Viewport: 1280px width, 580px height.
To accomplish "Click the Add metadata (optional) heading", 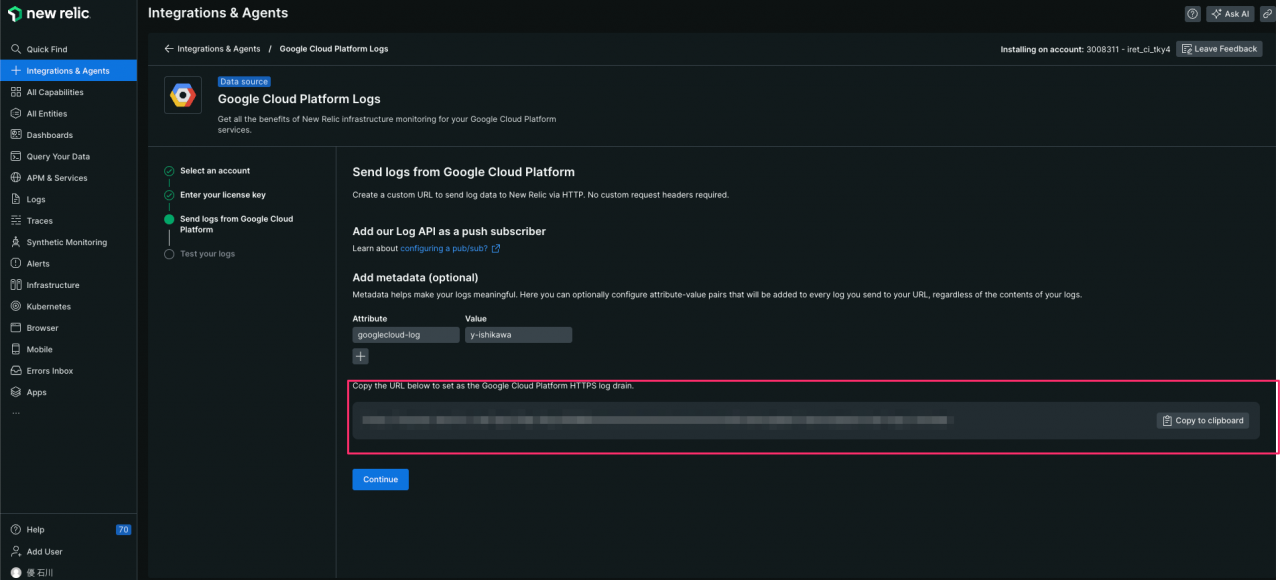I will click(x=415, y=277).
